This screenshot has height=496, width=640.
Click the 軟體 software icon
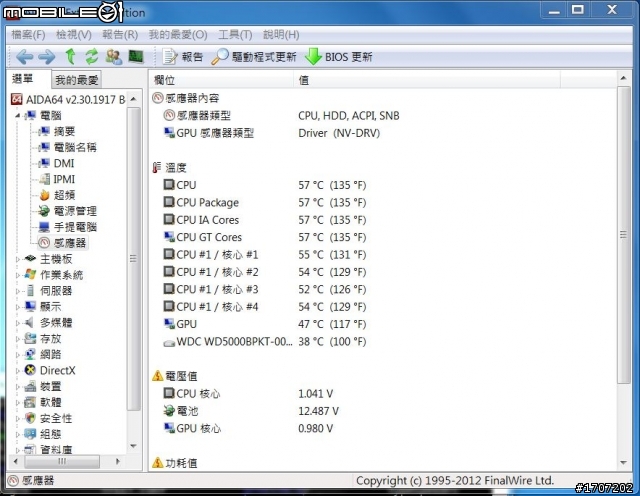pos(30,402)
